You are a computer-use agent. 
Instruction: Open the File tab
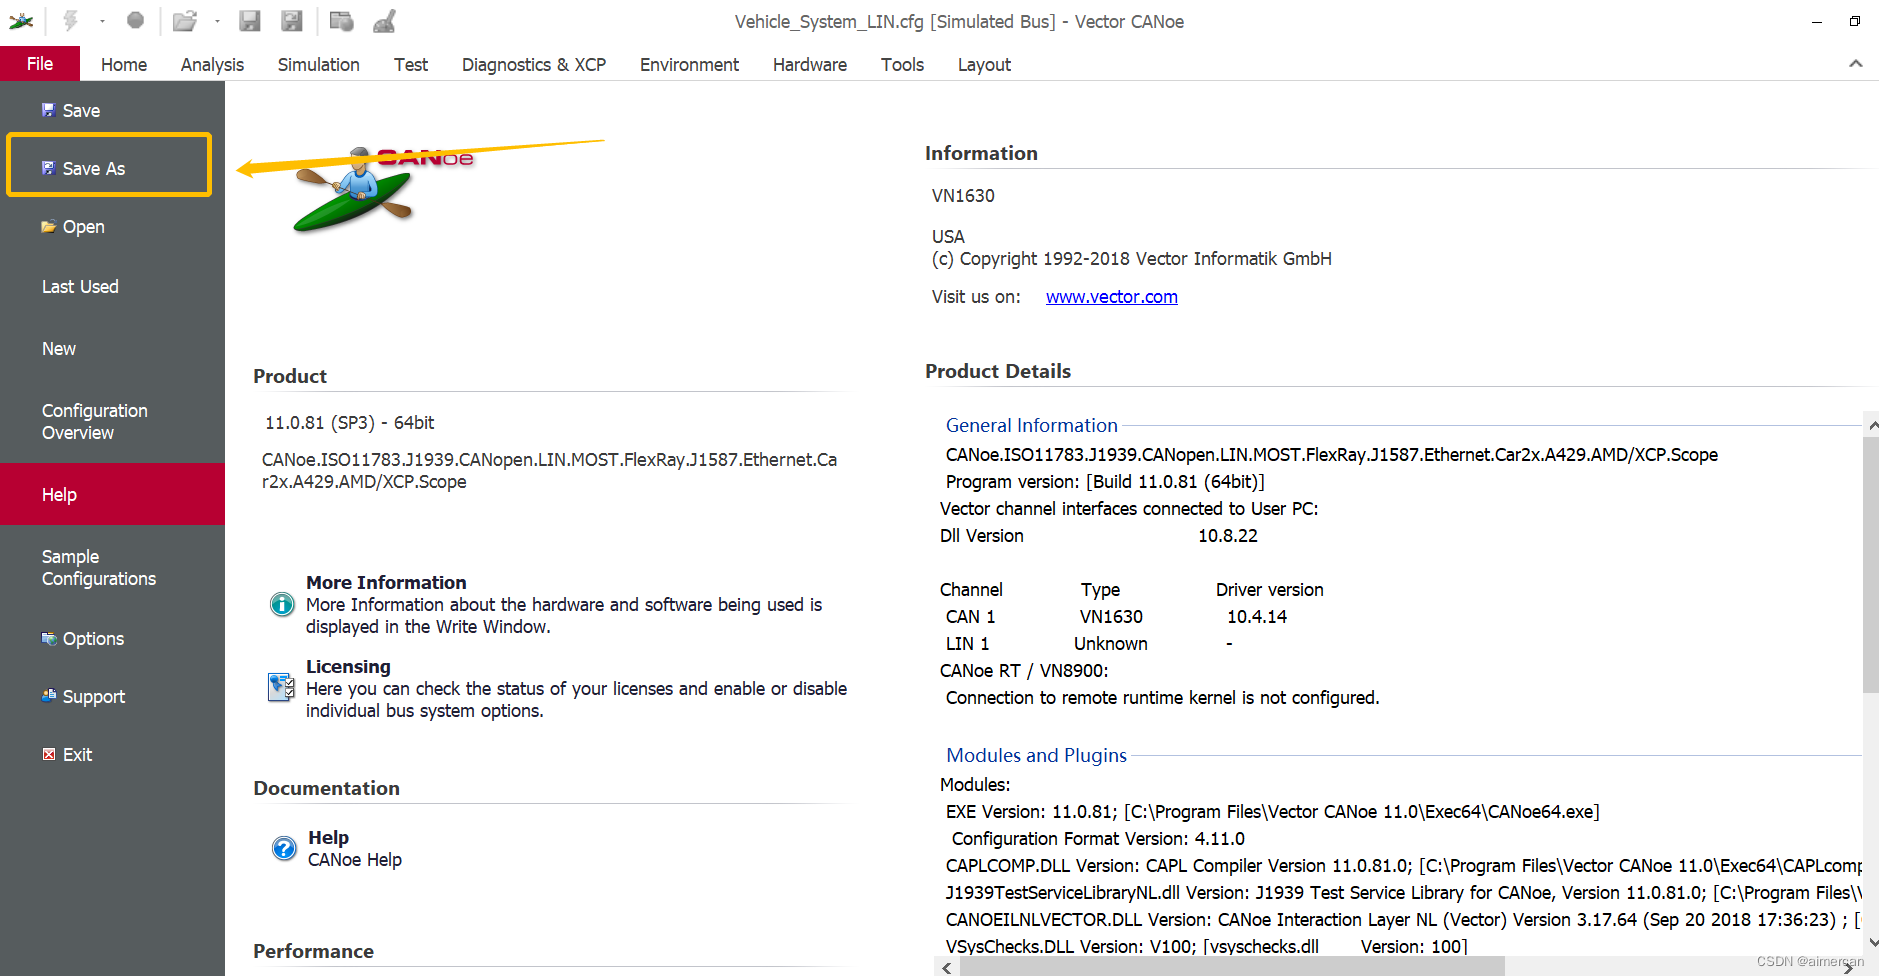click(40, 64)
